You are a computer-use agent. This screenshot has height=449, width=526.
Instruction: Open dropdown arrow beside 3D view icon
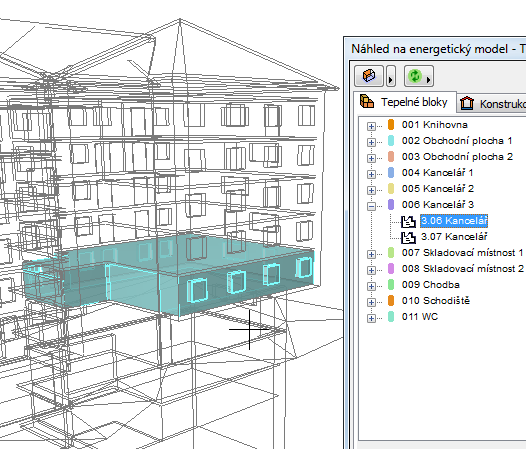point(391,76)
